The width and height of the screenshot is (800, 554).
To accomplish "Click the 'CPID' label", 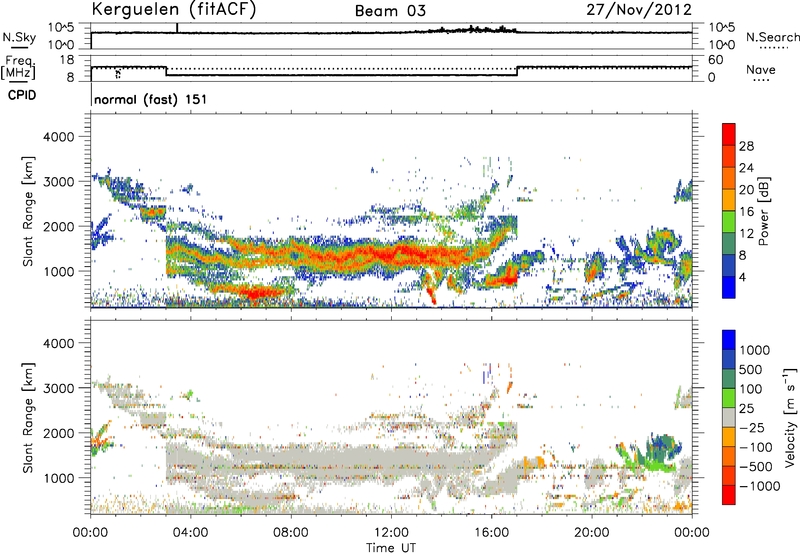I will coord(22,95).
